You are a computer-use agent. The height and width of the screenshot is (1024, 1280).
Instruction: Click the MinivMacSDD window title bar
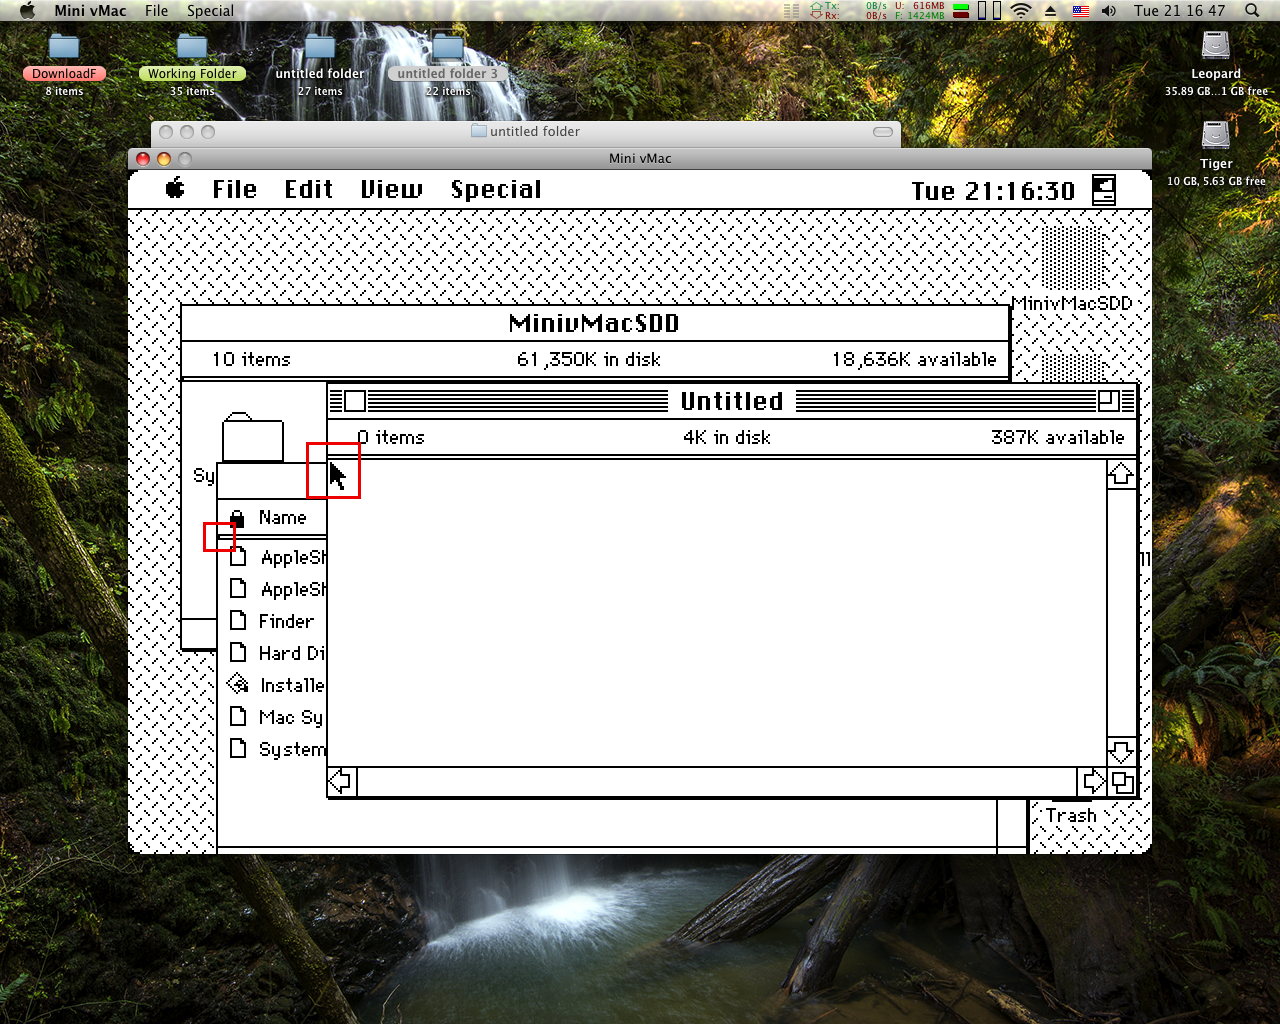point(594,323)
